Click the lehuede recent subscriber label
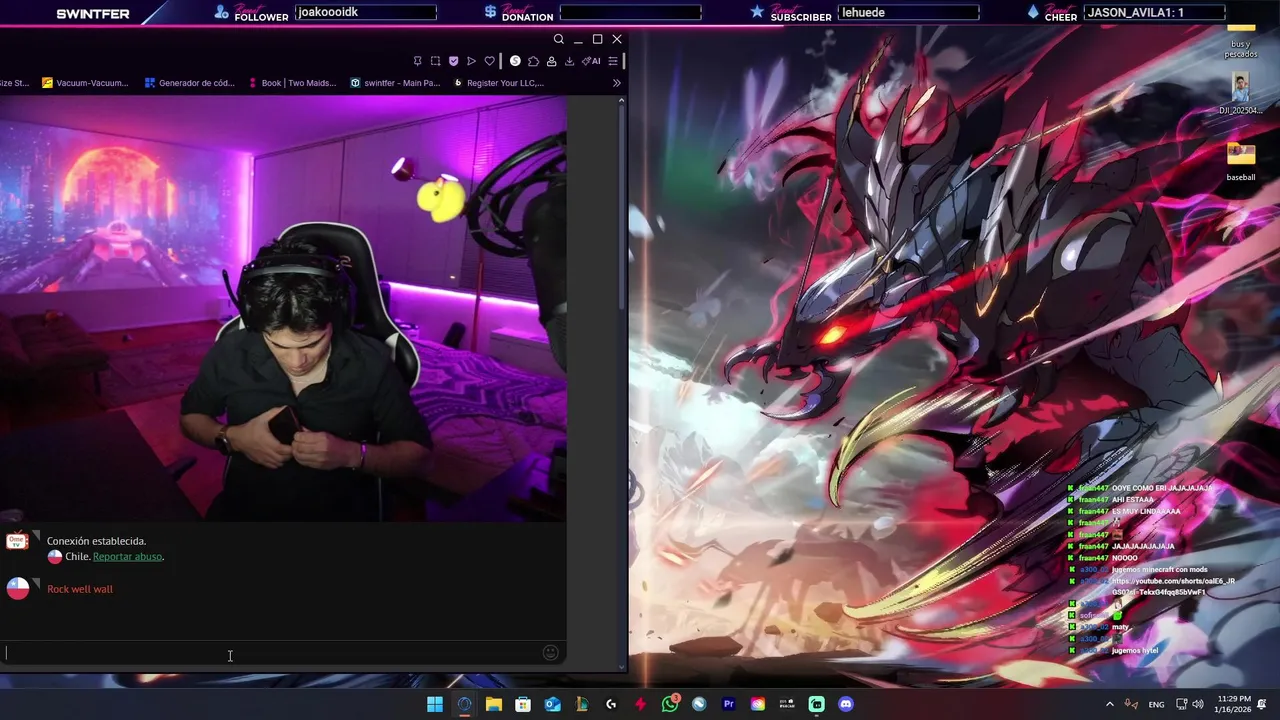The image size is (1280, 720). (908, 12)
